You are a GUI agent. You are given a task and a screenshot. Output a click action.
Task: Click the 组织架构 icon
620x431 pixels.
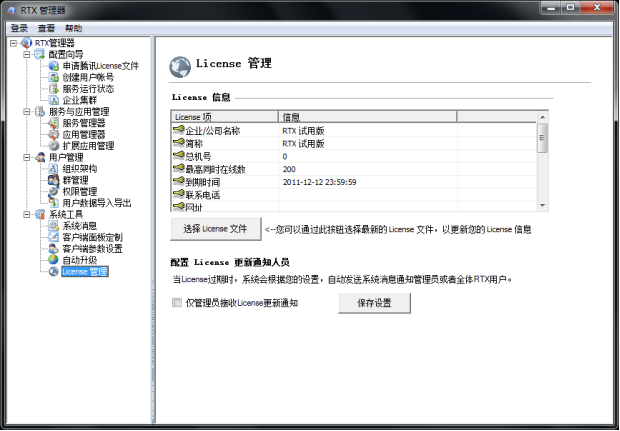(53, 169)
